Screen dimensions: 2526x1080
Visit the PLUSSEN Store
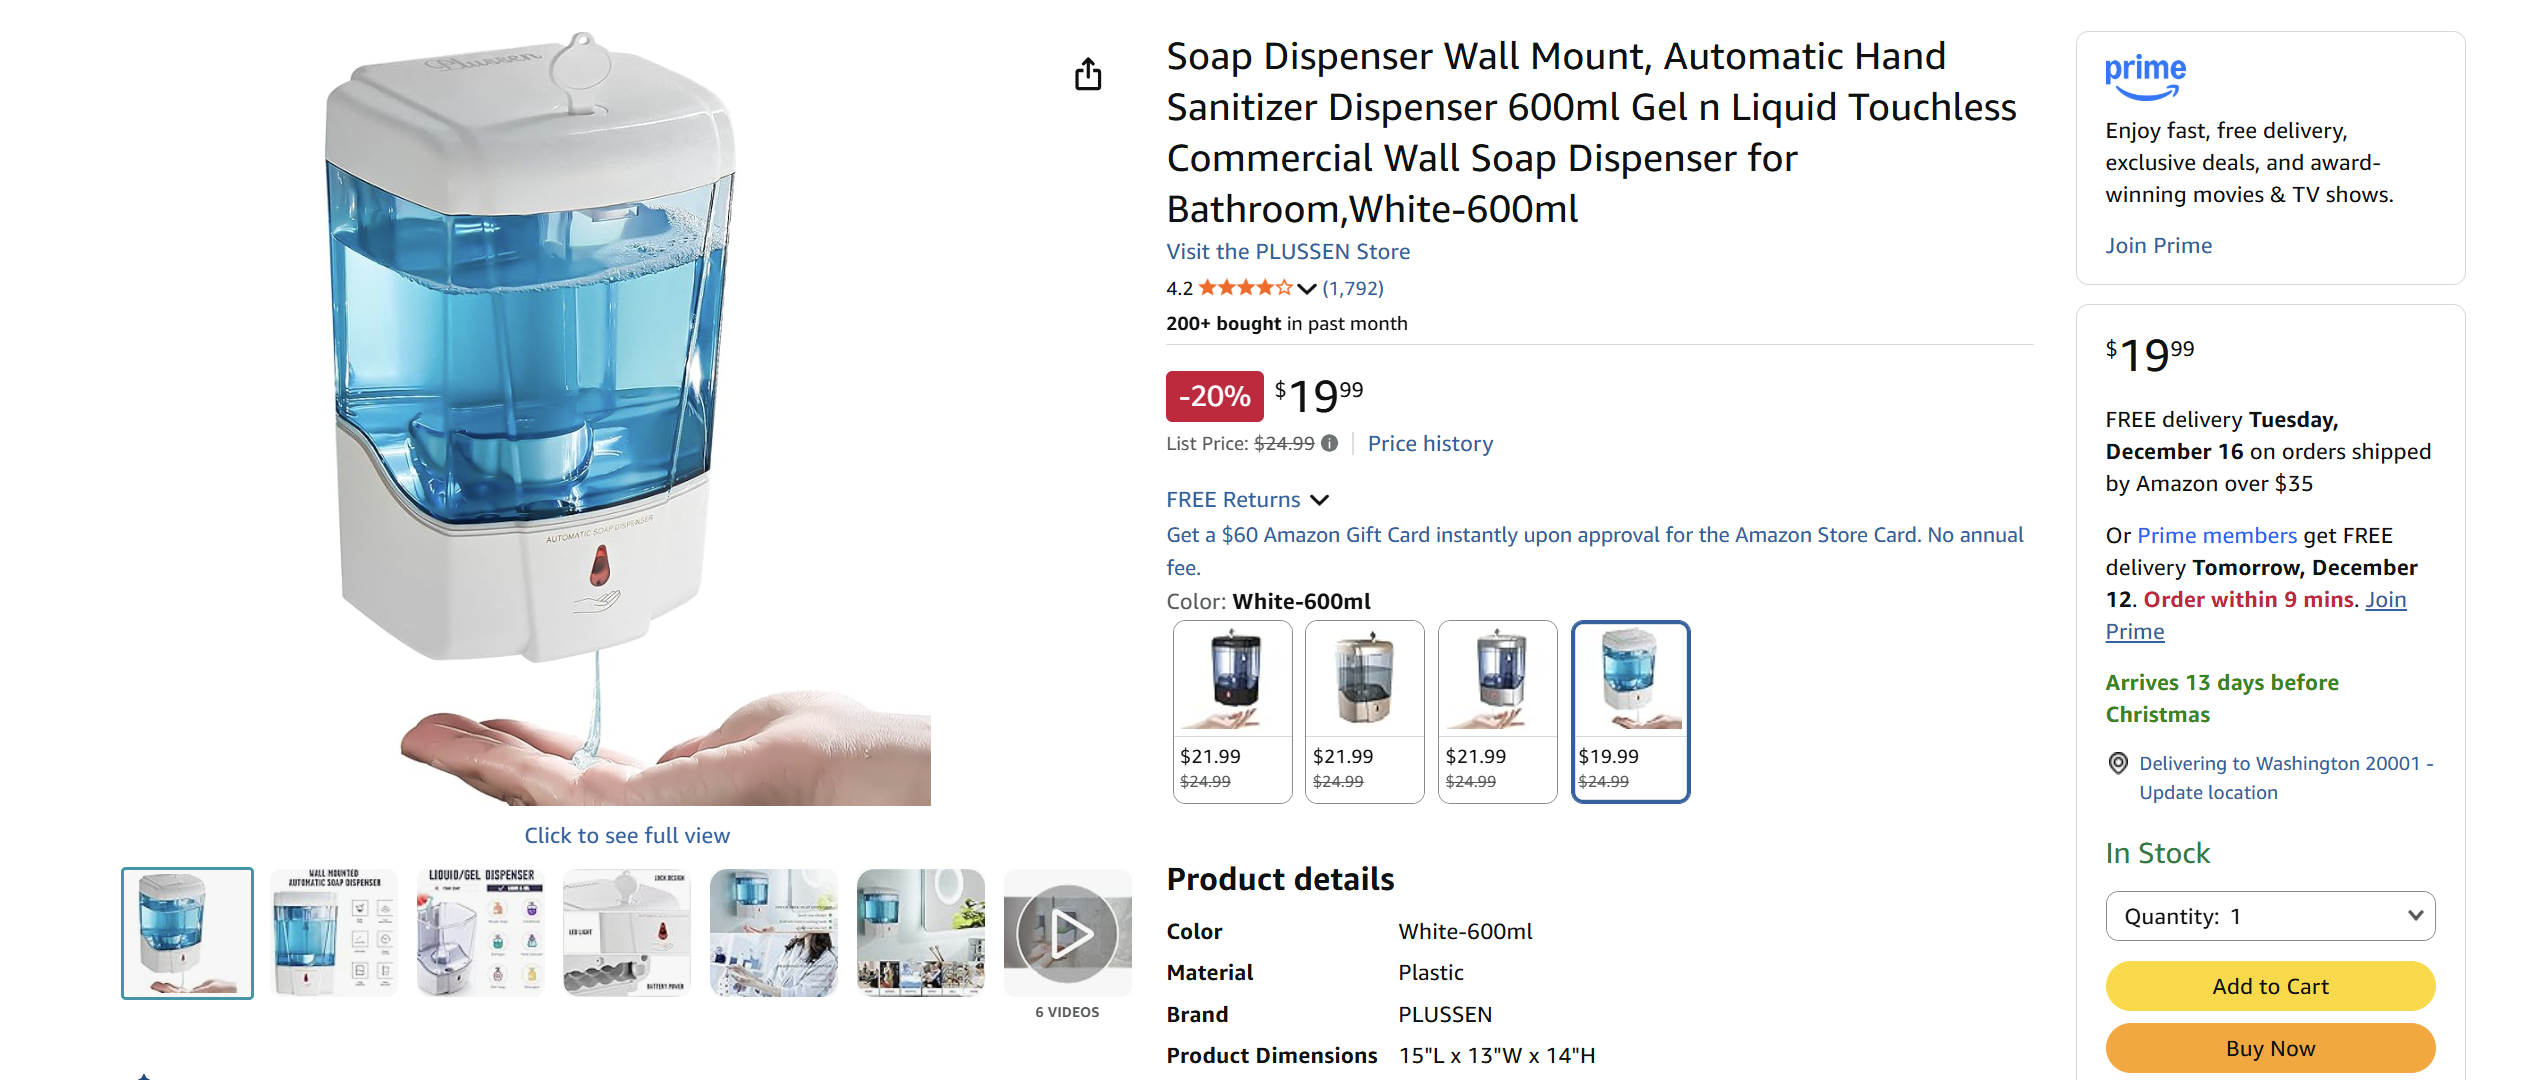[1287, 251]
